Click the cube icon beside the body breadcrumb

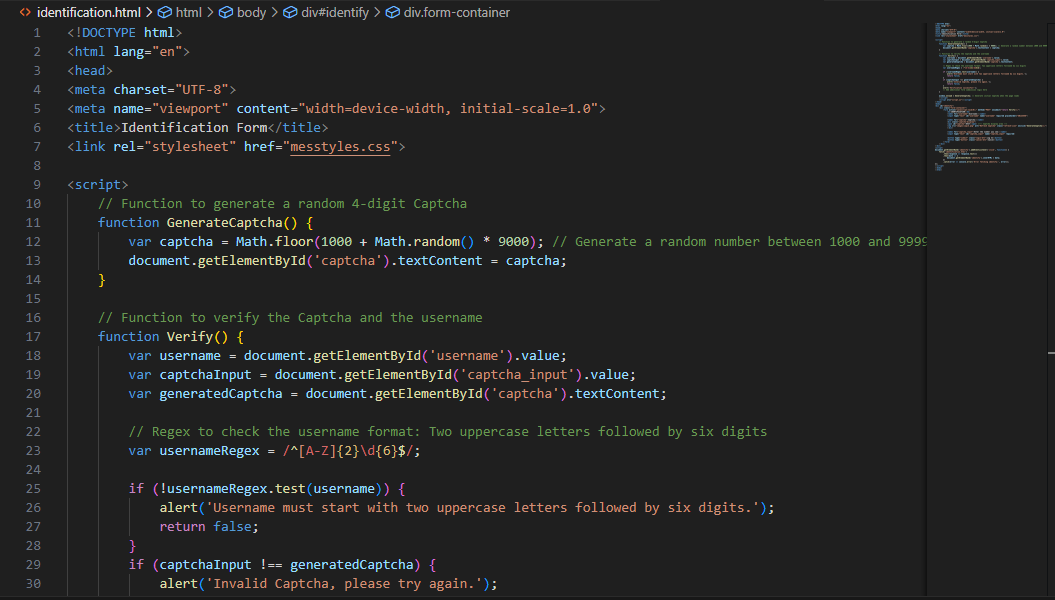tap(226, 12)
